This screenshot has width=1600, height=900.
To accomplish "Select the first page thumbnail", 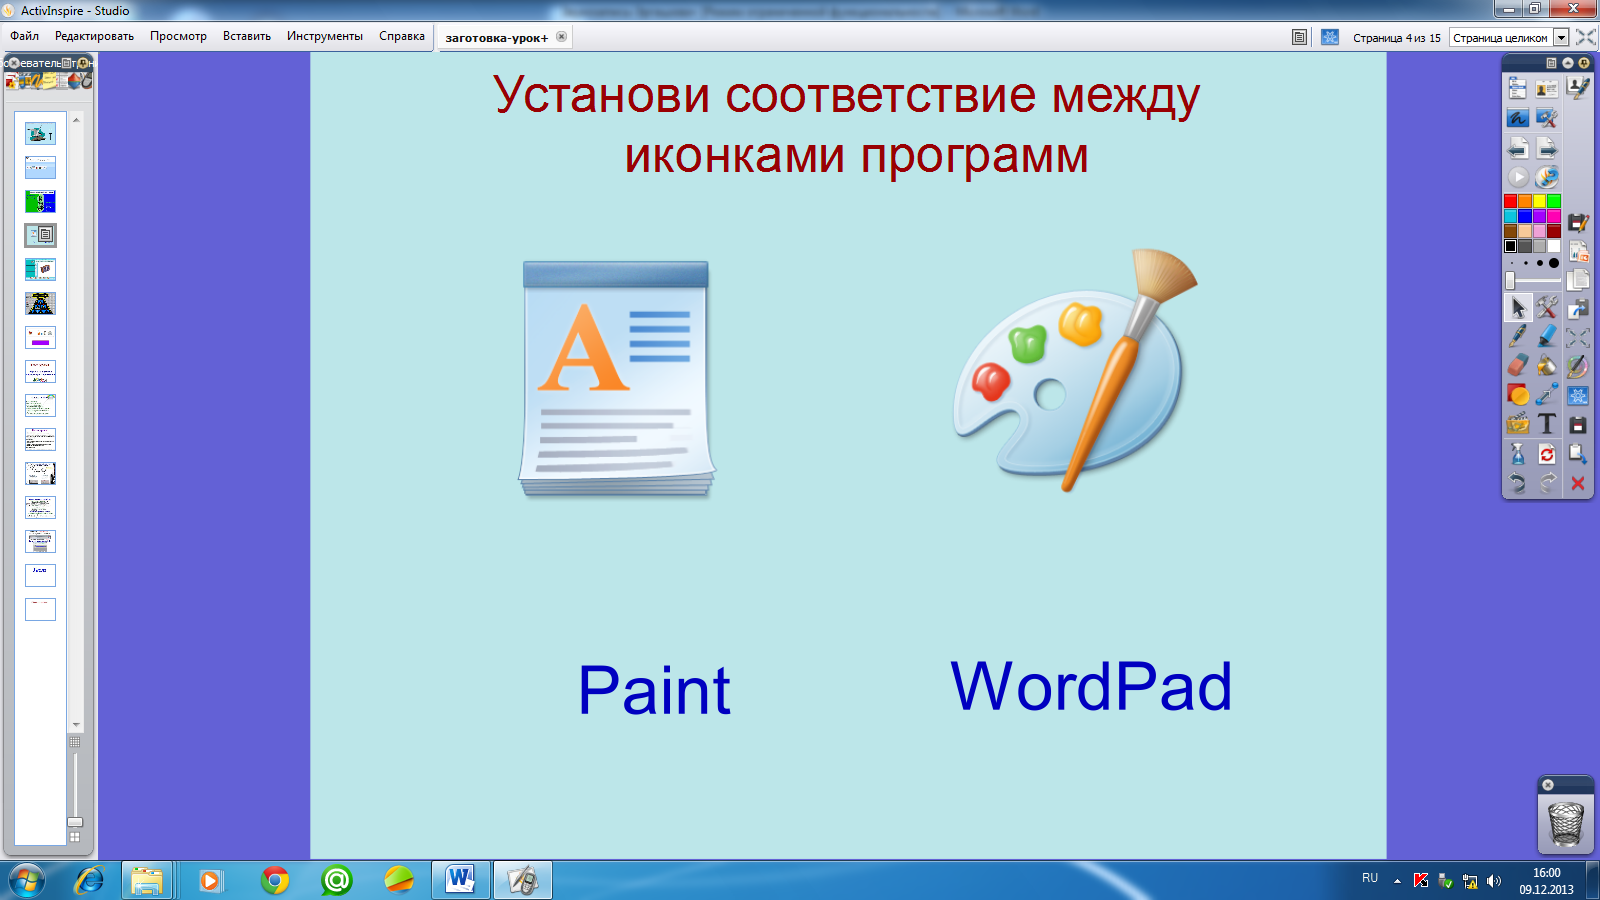I will pyautogui.click(x=40, y=134).
